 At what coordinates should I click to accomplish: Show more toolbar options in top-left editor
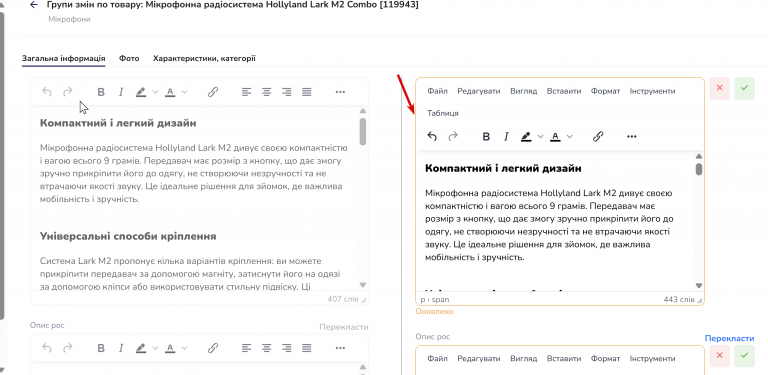[x=340, y=92]
